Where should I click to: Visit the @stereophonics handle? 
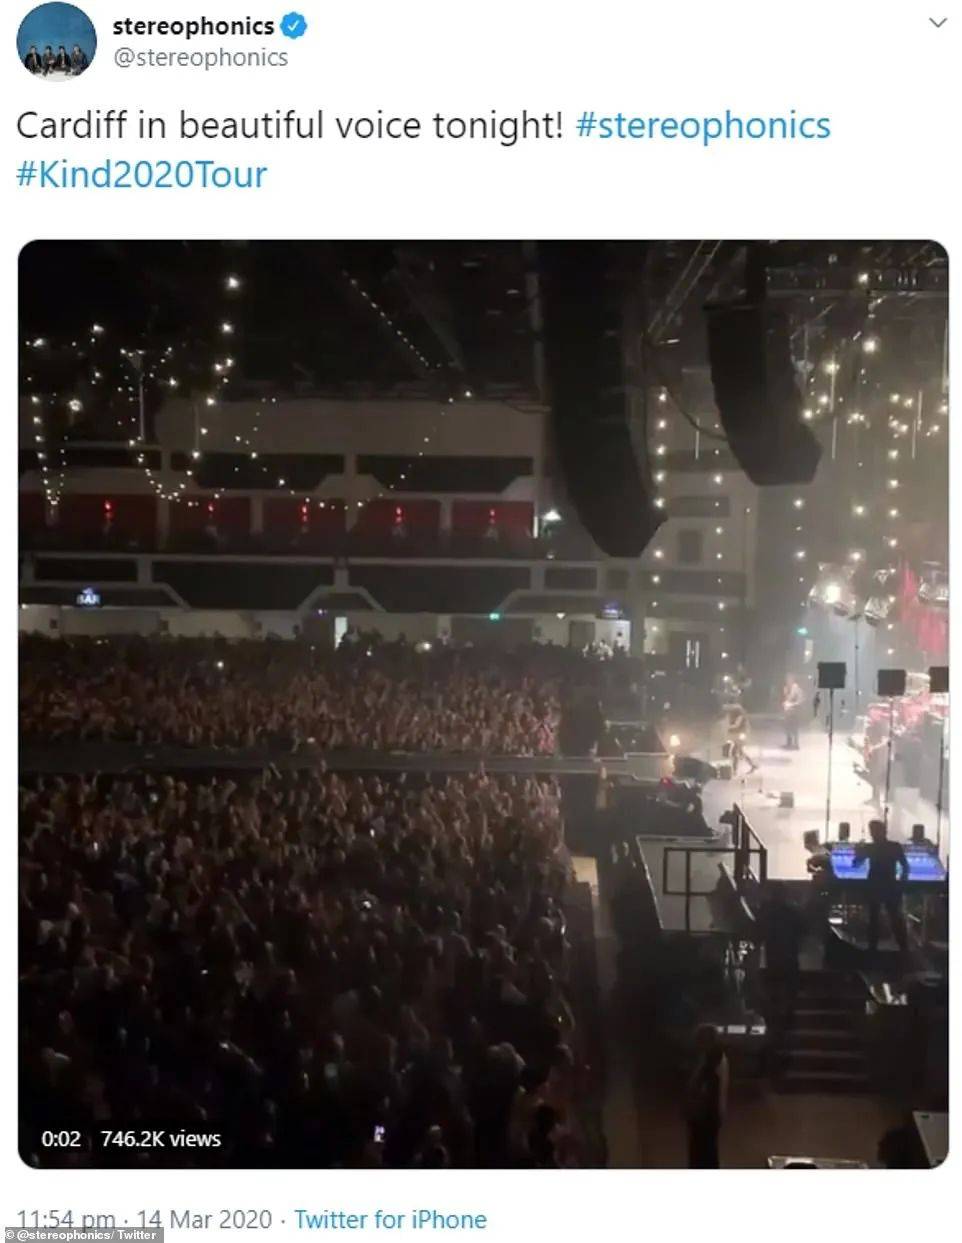pyautogui.click(x=200, y=58)
